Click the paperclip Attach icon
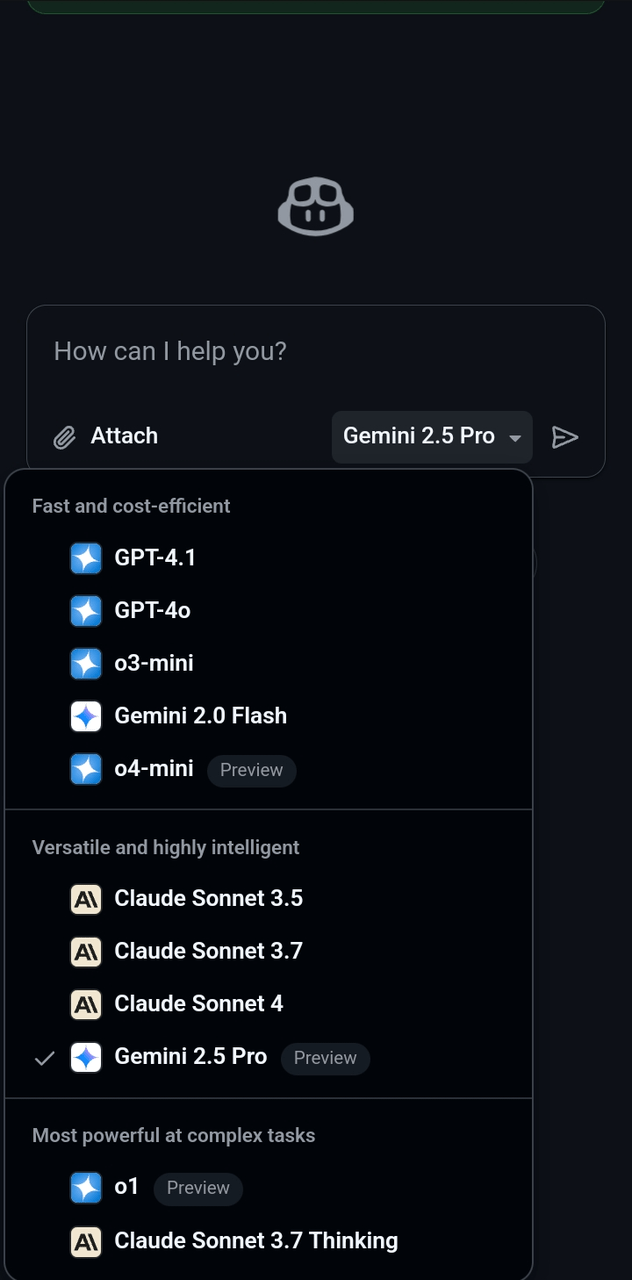Viewport: 632px width, 1280px height. [x=64, y=437]
